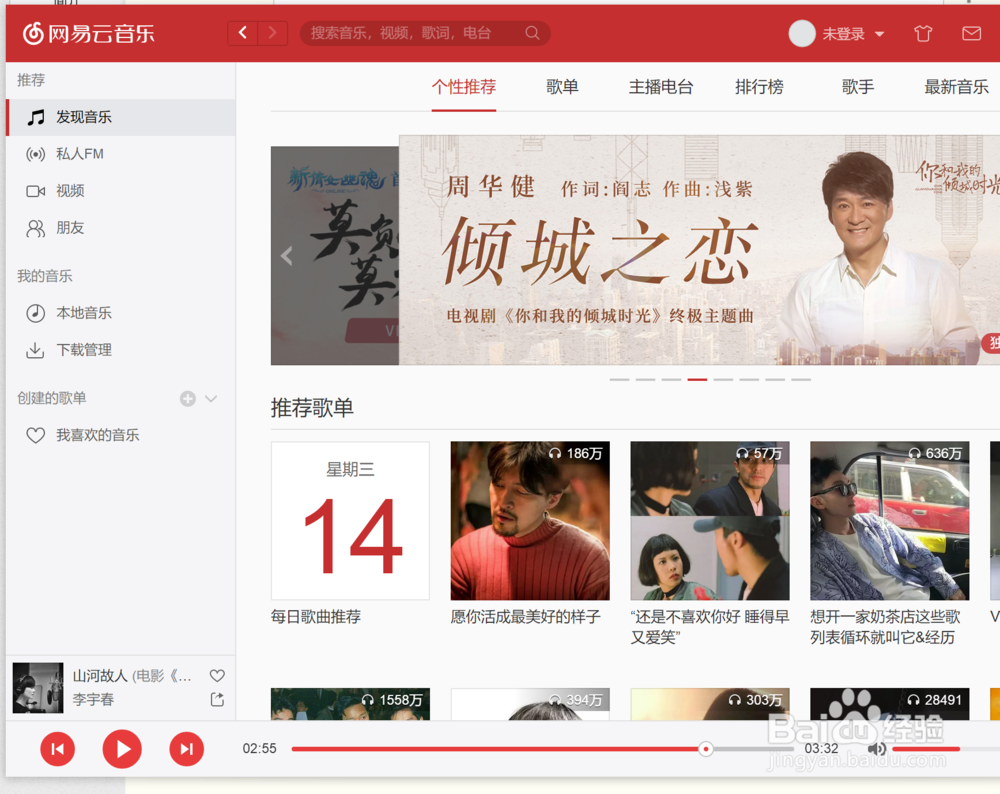1000x794 pixels.
Task: Switch to the 歌手 tab
Action: pos(858,87)
